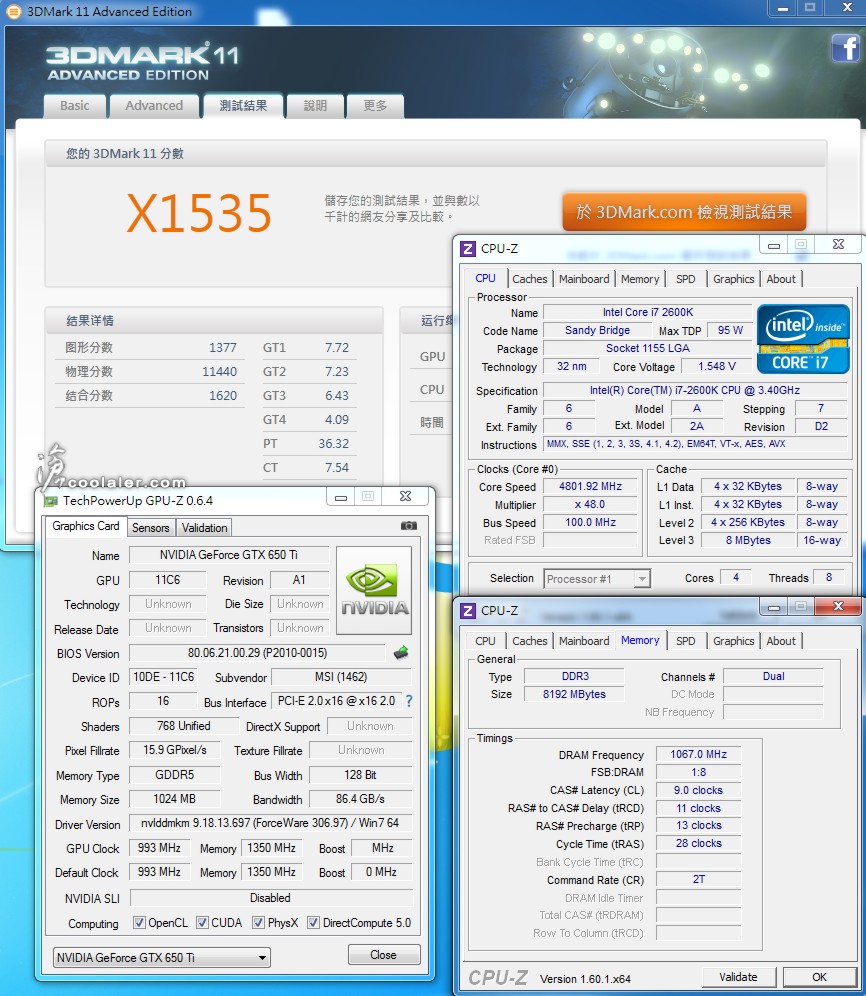Open SPD tab in lower CPU-Z Memory window
Screen dimensions: 866x996
pyautogui.click(x=686, y=641)
